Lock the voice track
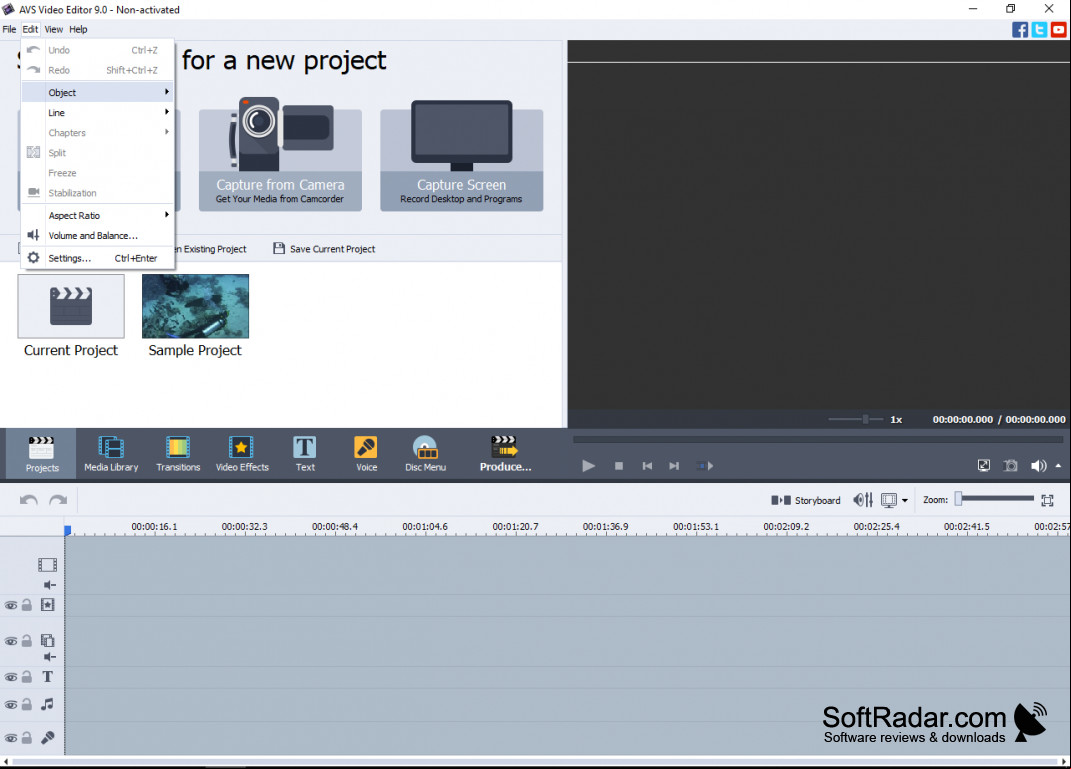 tap(27, 738)
